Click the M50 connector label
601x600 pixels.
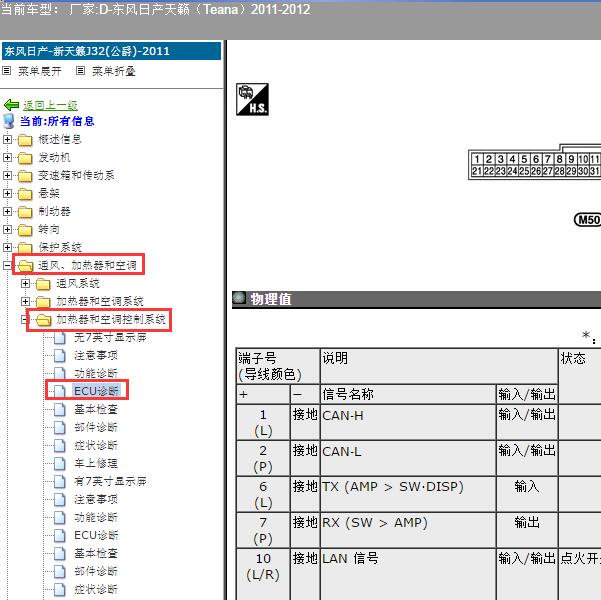point(587,220)
